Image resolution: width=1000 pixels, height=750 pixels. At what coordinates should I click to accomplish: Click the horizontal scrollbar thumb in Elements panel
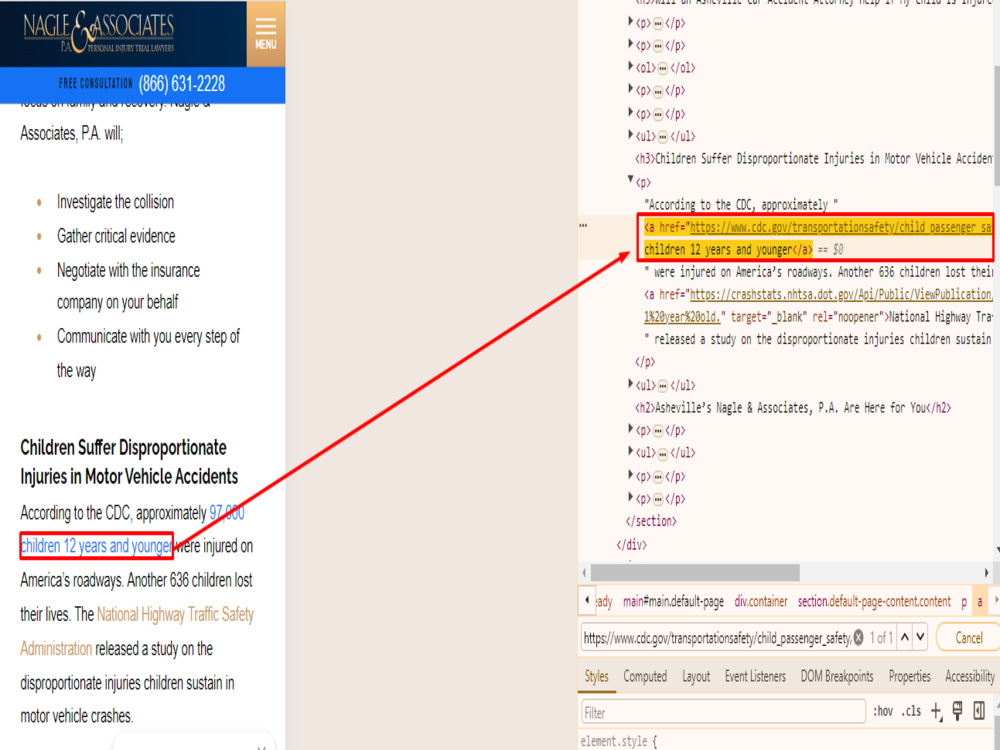tap(695, 572)
